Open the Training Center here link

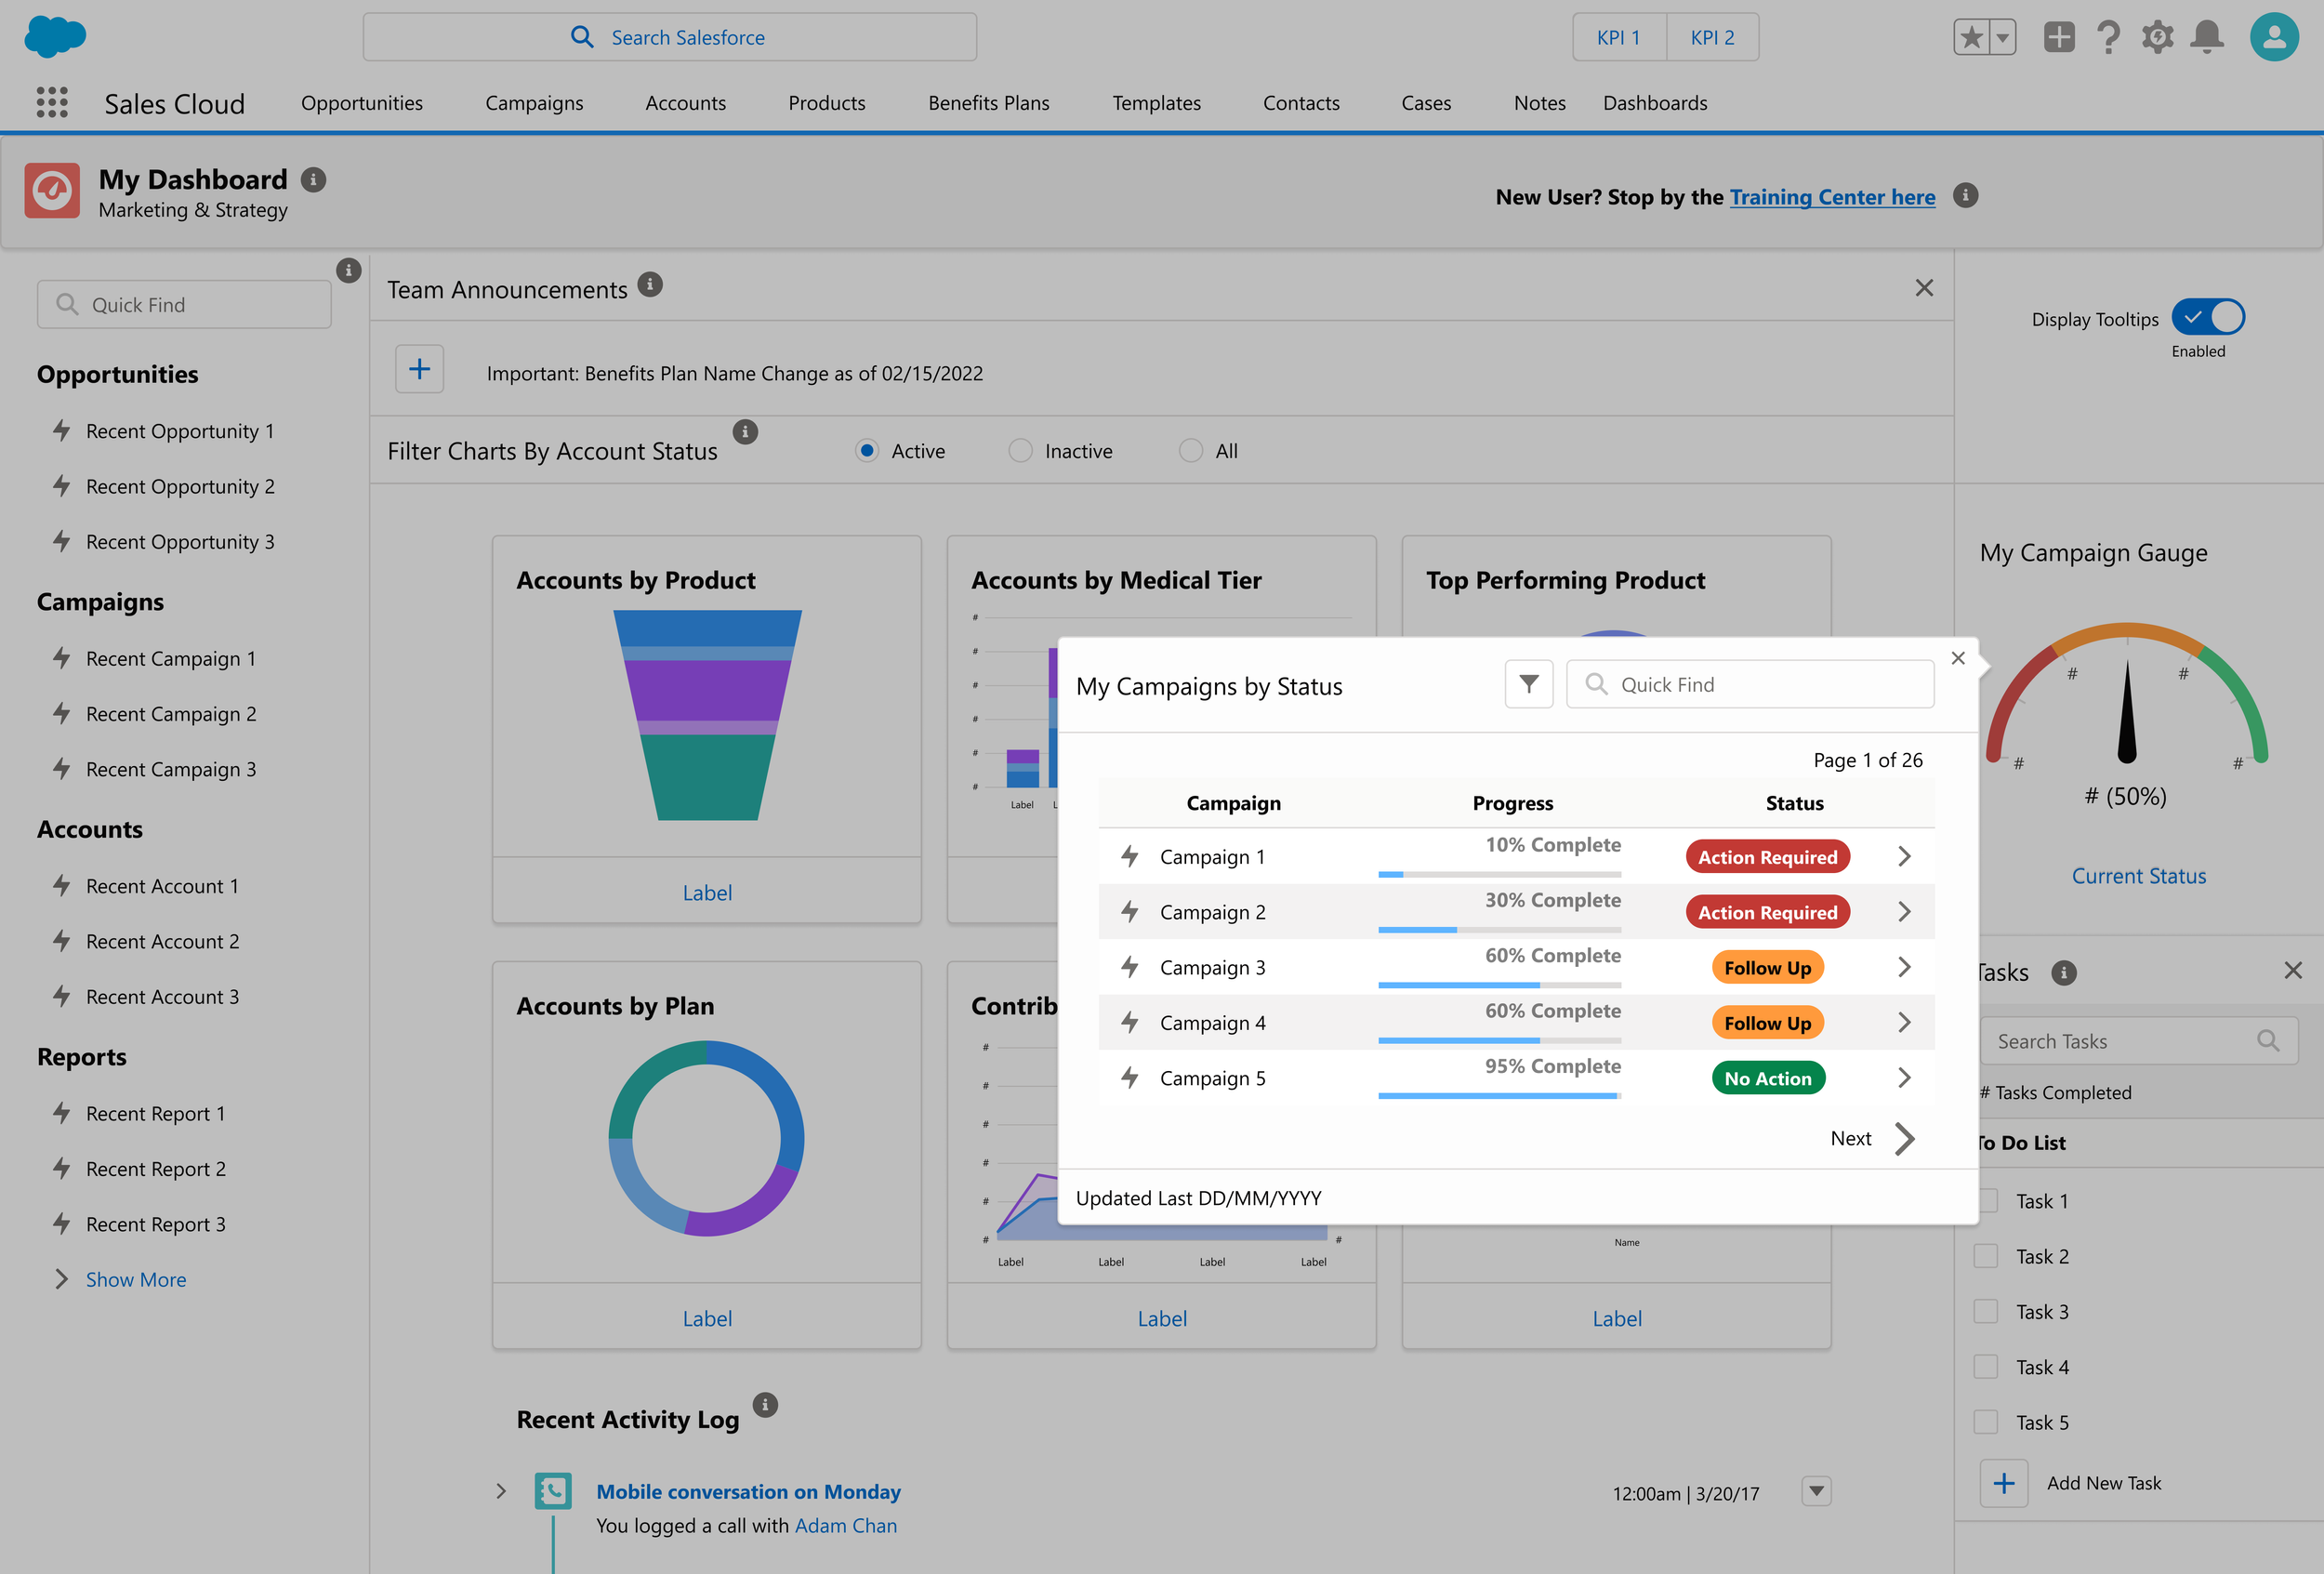tap(1832, 197)
